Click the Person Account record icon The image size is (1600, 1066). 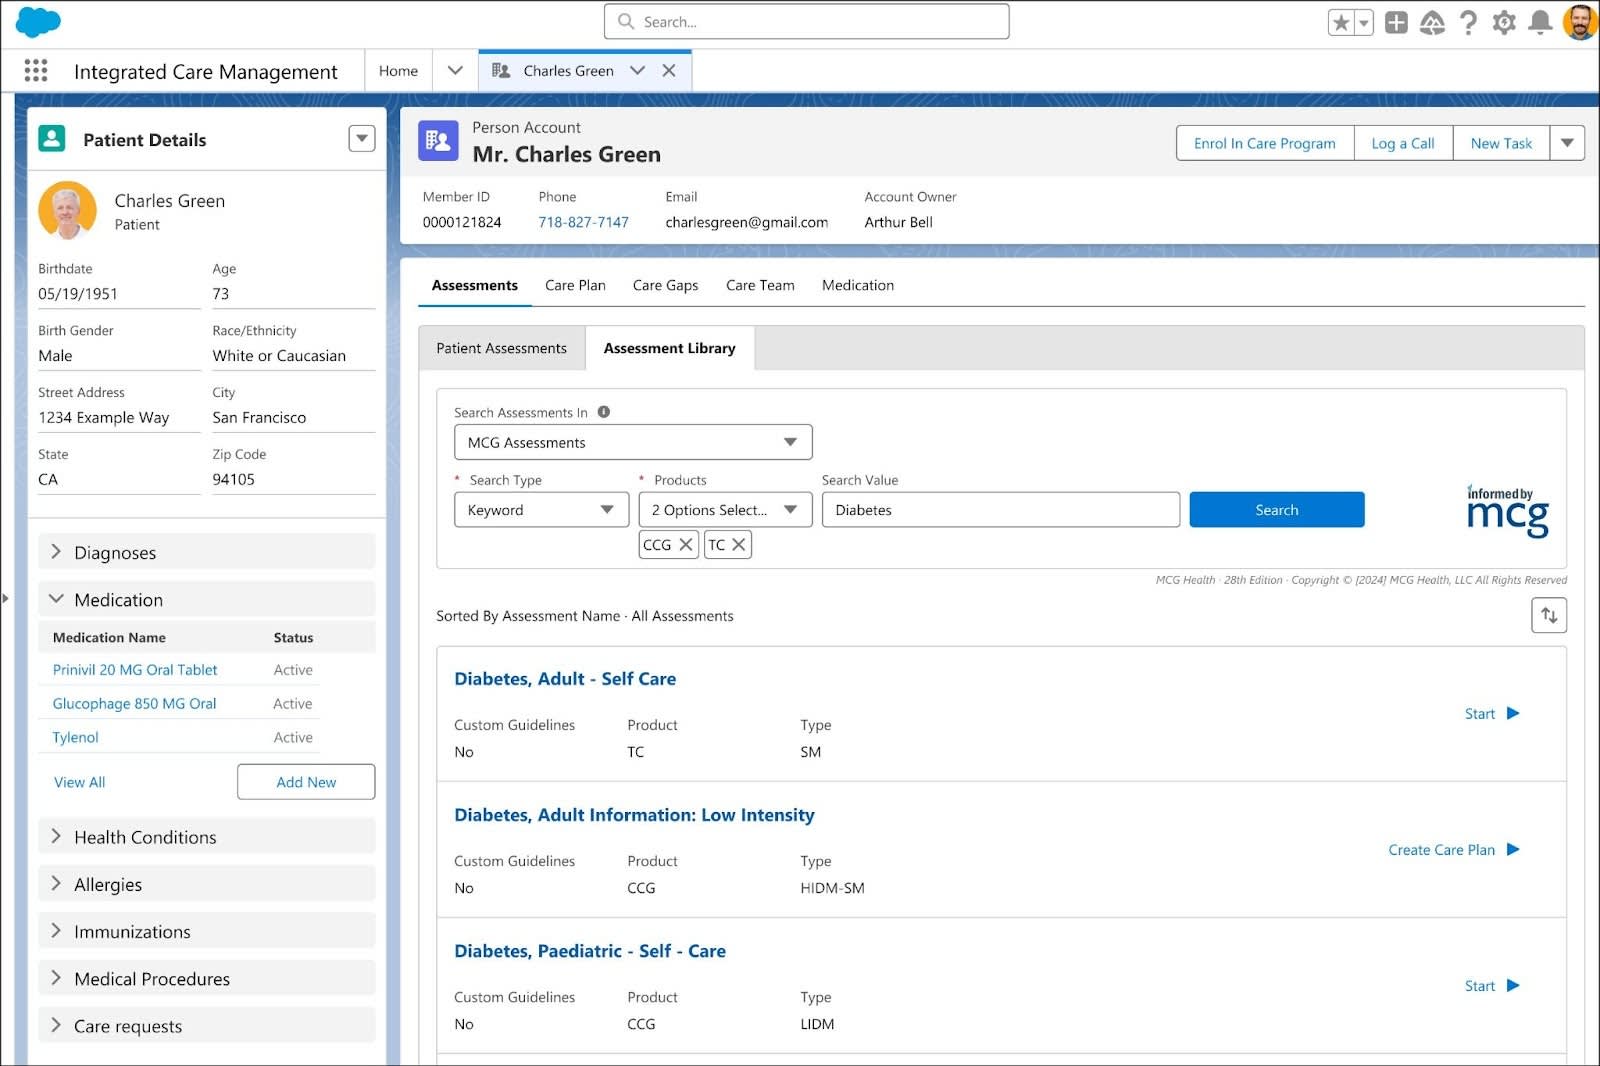[438, 141]
